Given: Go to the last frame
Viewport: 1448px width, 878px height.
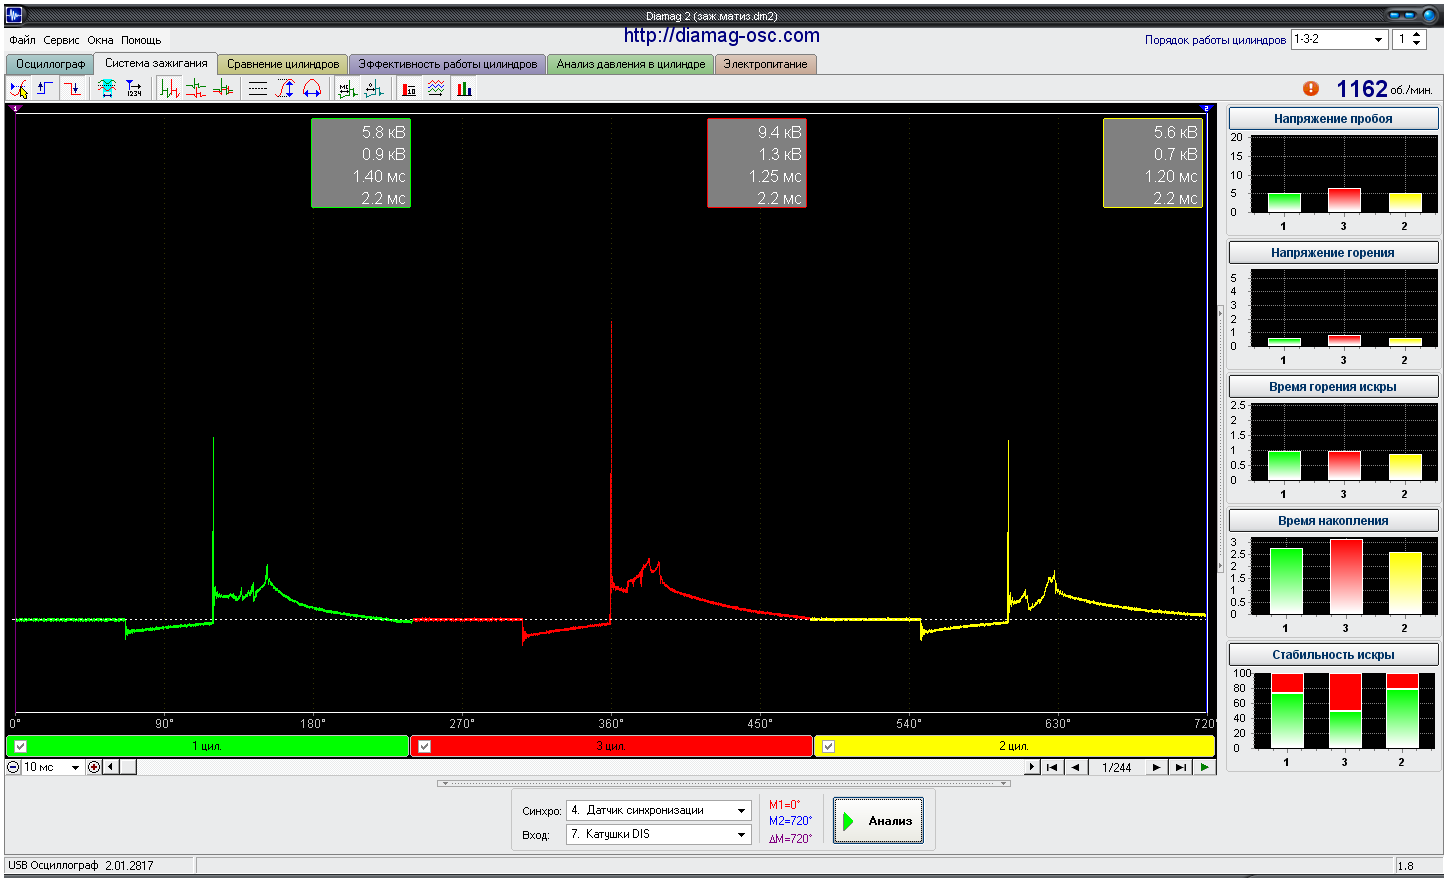Looking at the screenshot, I should pyautogui.click(x=1181, y=767).
